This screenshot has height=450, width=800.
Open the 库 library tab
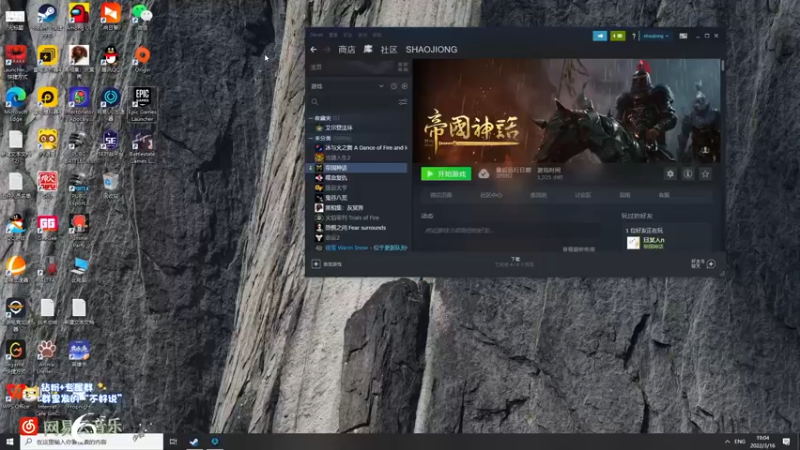pos(368,49)
